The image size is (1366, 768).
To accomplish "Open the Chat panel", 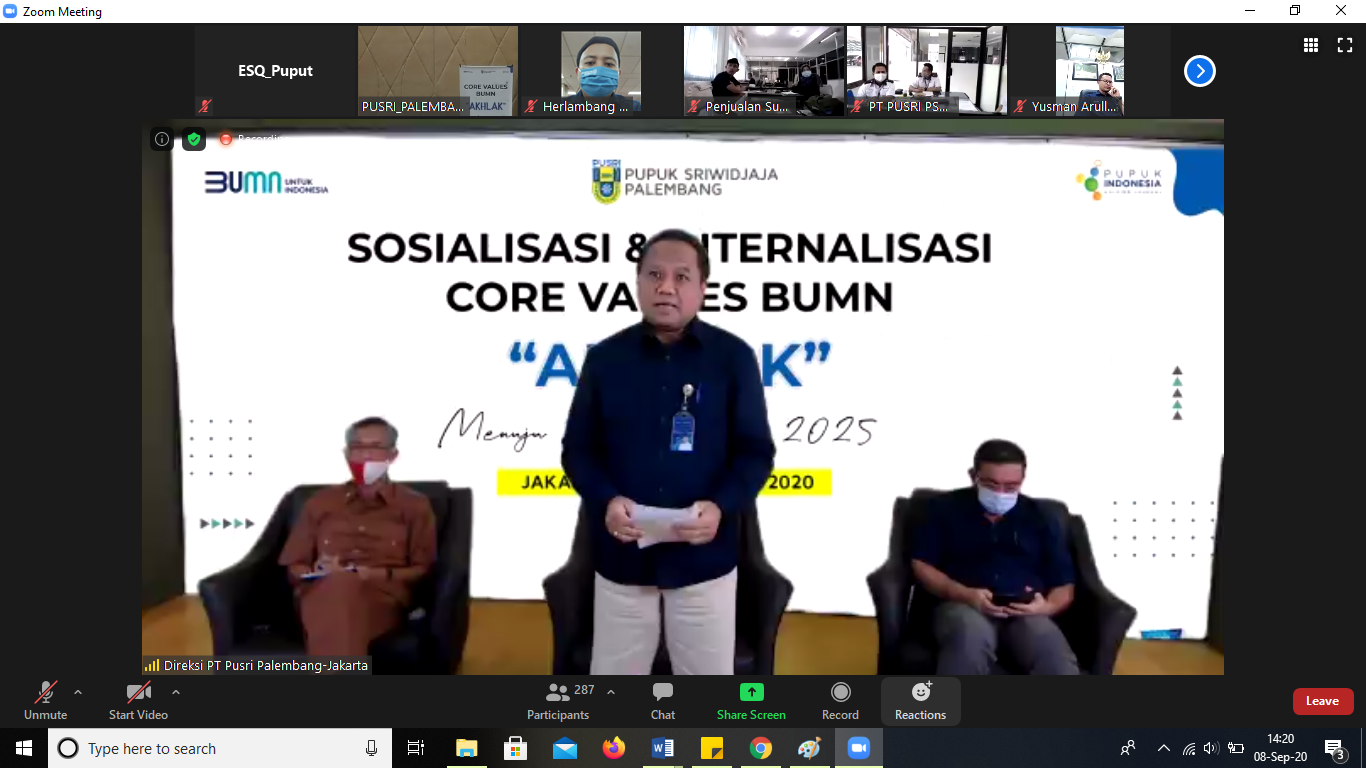I will pos(662,701).
